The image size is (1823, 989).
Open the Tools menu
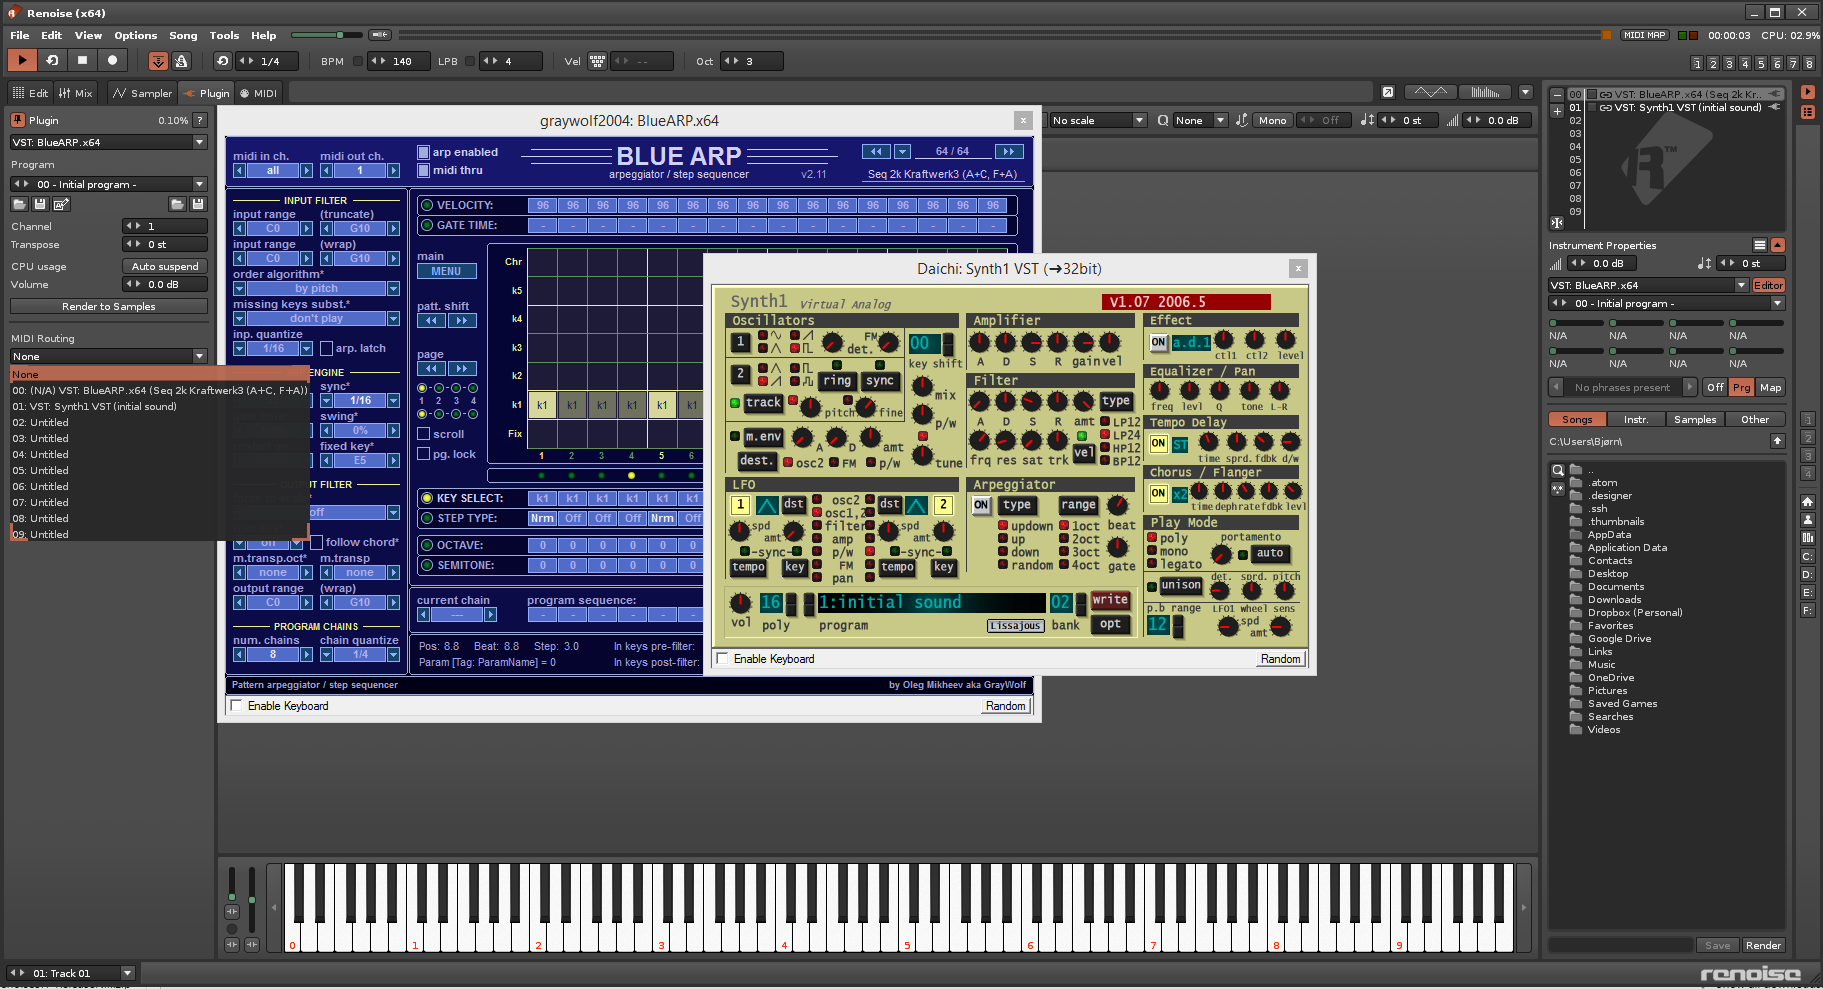point(224,35)
